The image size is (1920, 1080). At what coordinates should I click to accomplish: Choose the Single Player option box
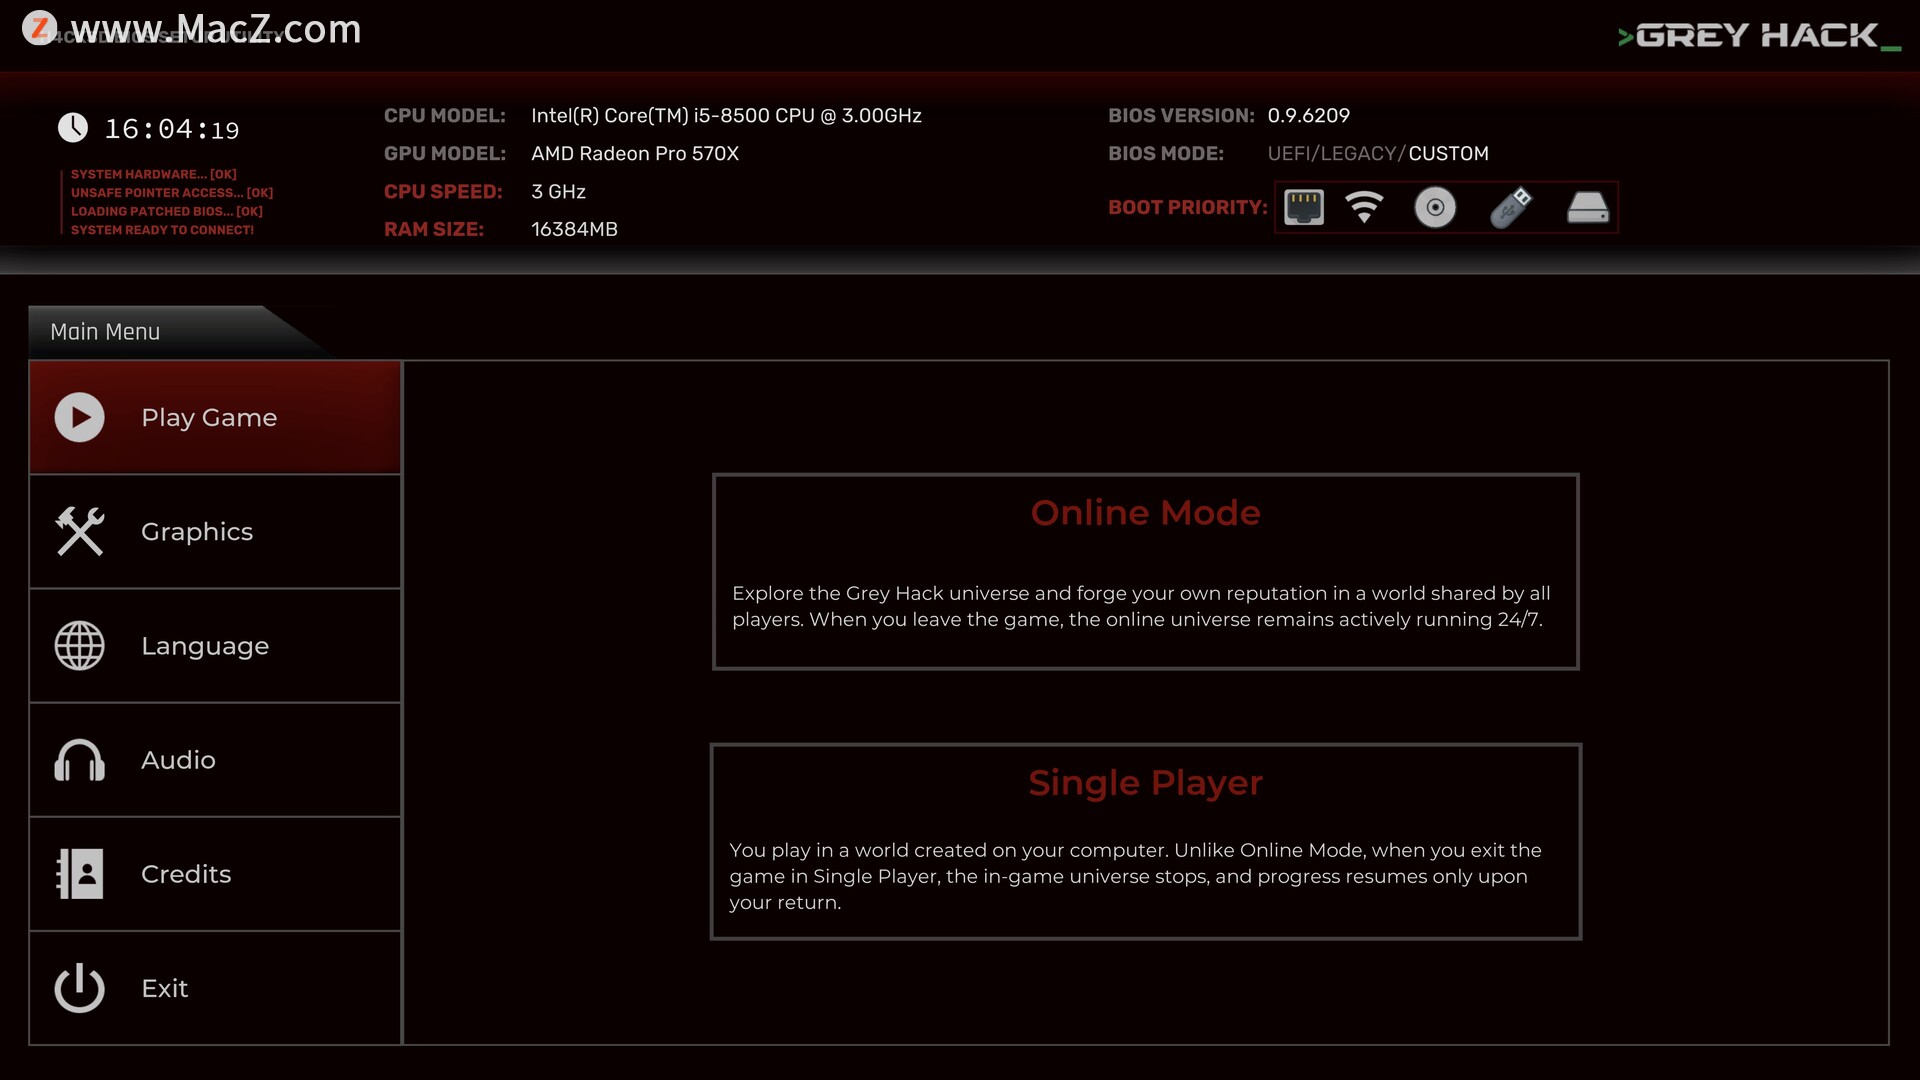click(x=1145, y=841)
